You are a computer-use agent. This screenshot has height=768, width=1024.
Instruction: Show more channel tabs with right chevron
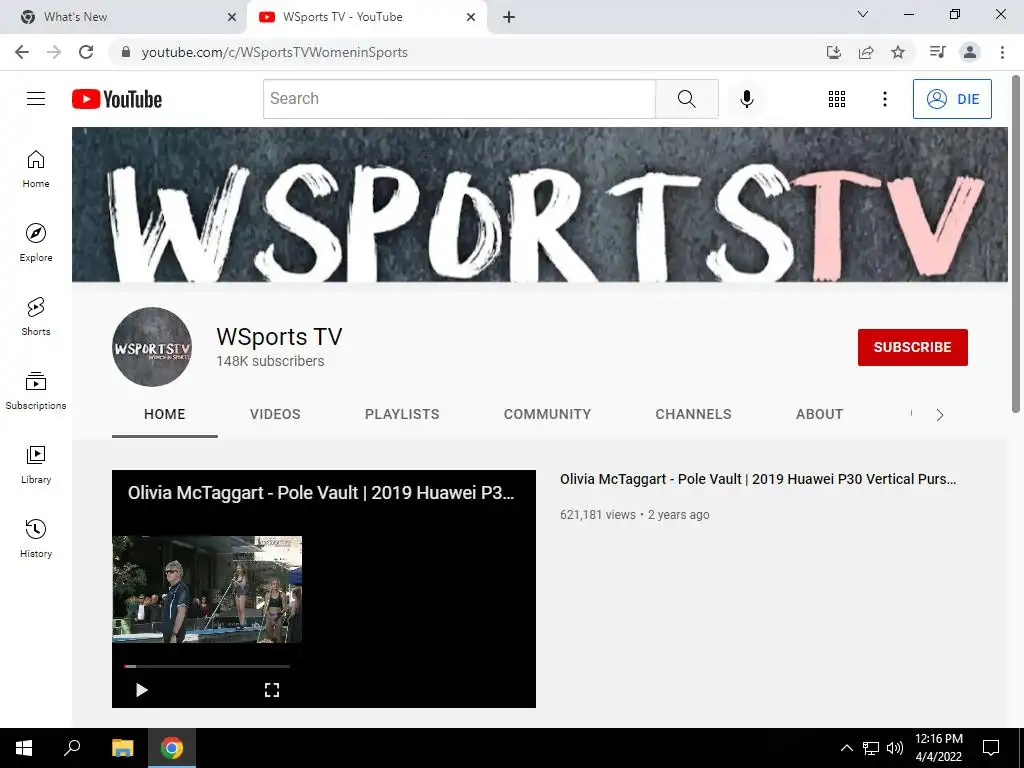(x=939, y=415)
